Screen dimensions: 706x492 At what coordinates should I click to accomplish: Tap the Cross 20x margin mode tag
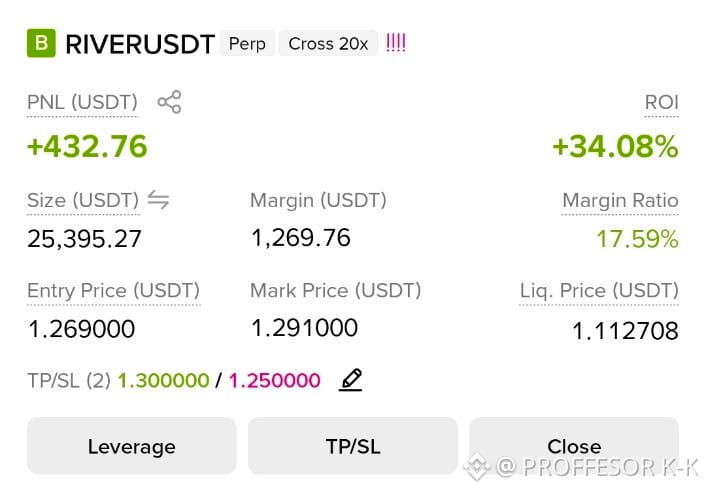(328, 44)
